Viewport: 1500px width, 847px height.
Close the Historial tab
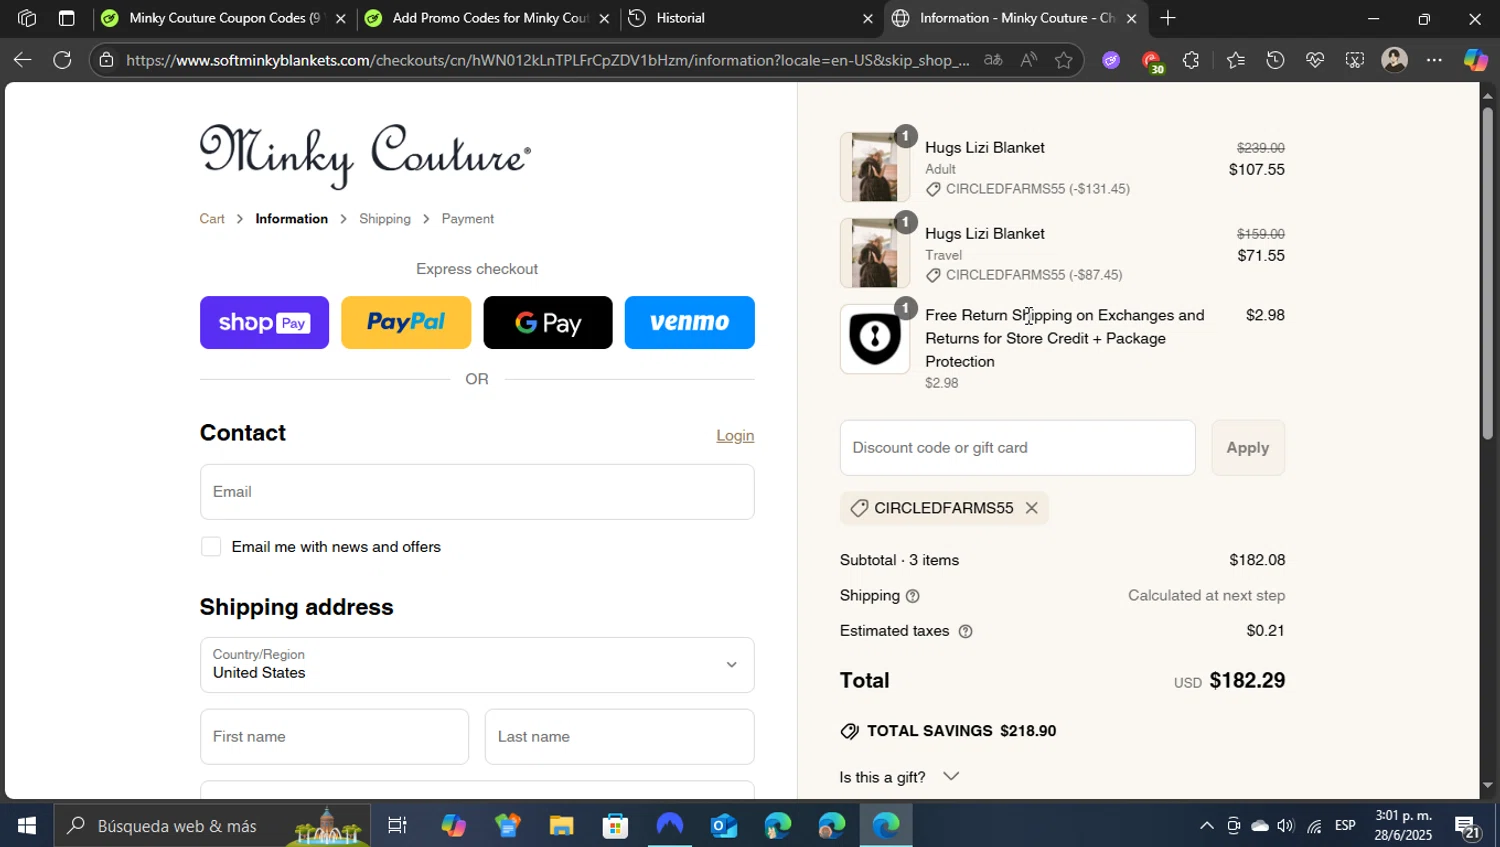pos(867,18)
